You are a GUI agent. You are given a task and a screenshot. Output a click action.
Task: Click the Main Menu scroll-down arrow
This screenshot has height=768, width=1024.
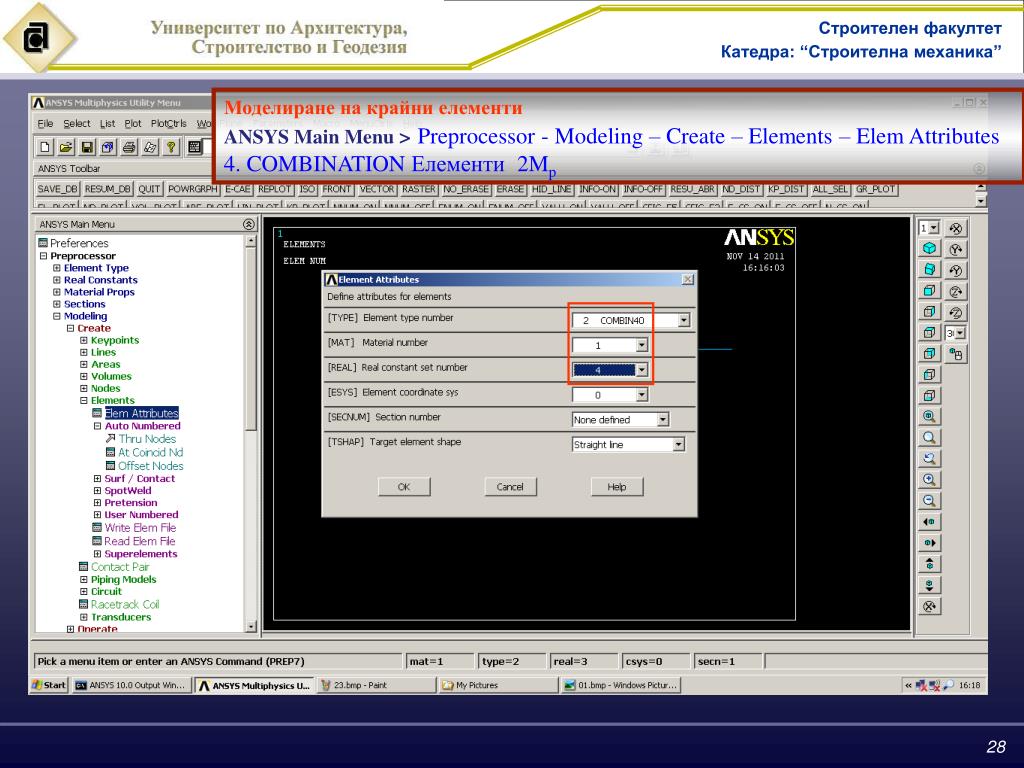click(251, 627)
